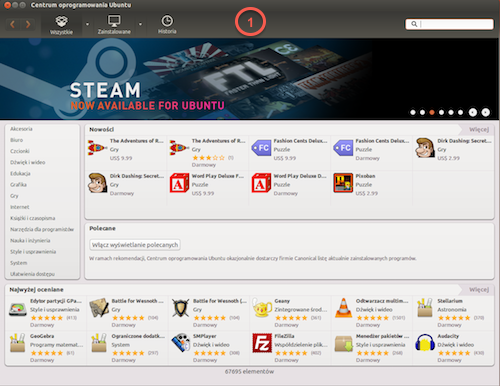Open the Pixoban puzzle icon
Image resolution: width=500 pixels, height=386 pixels.
pyautogui.click(x=343, y=183)
